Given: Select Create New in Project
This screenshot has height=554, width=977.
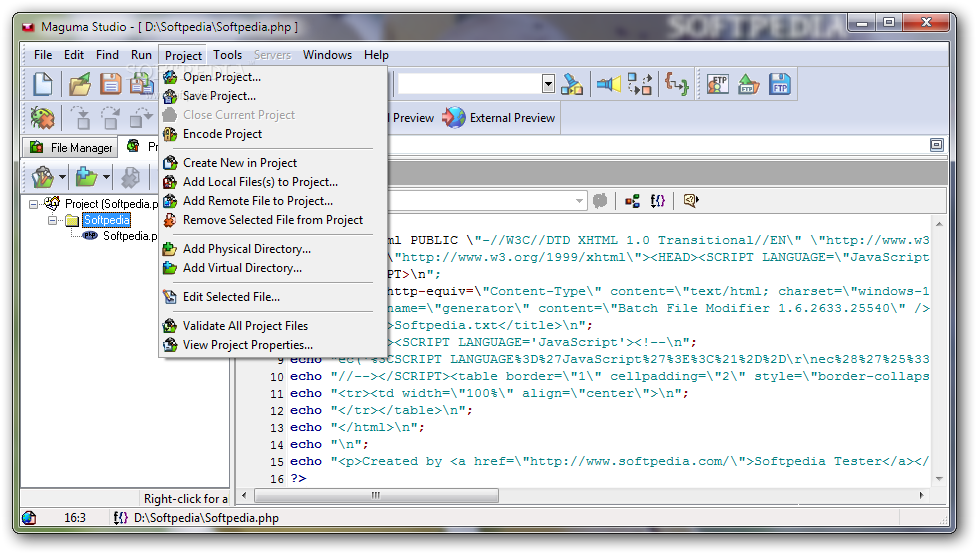Looking at the screenshot, I should pos(273,163).
